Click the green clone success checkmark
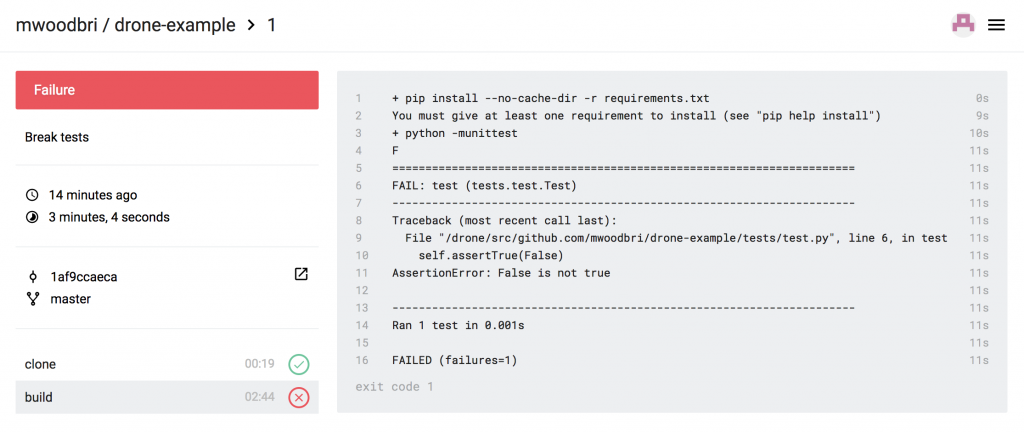Screen dimensions: 1024x433 (298, 364)
